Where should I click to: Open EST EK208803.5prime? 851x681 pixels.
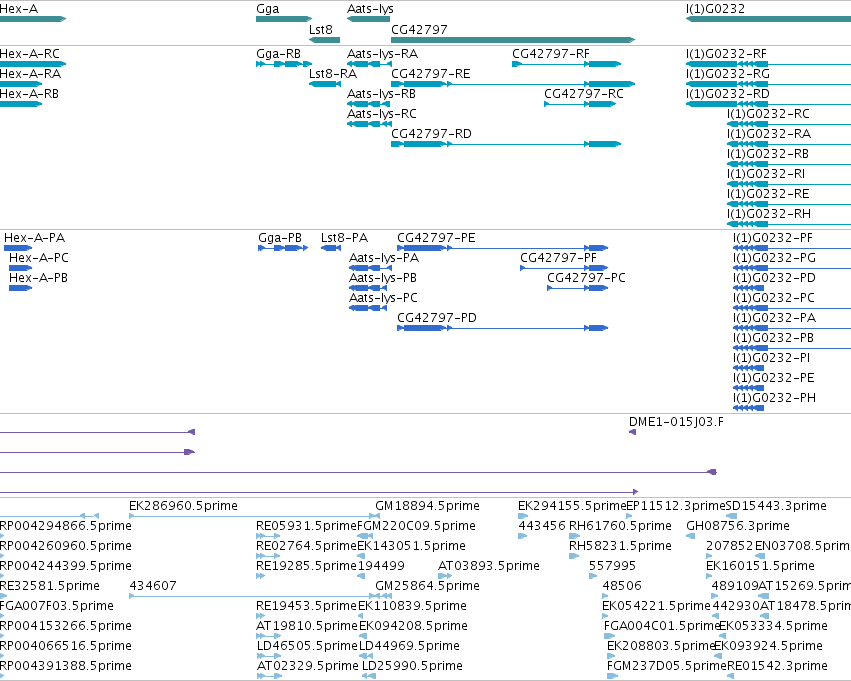(612, 656)
